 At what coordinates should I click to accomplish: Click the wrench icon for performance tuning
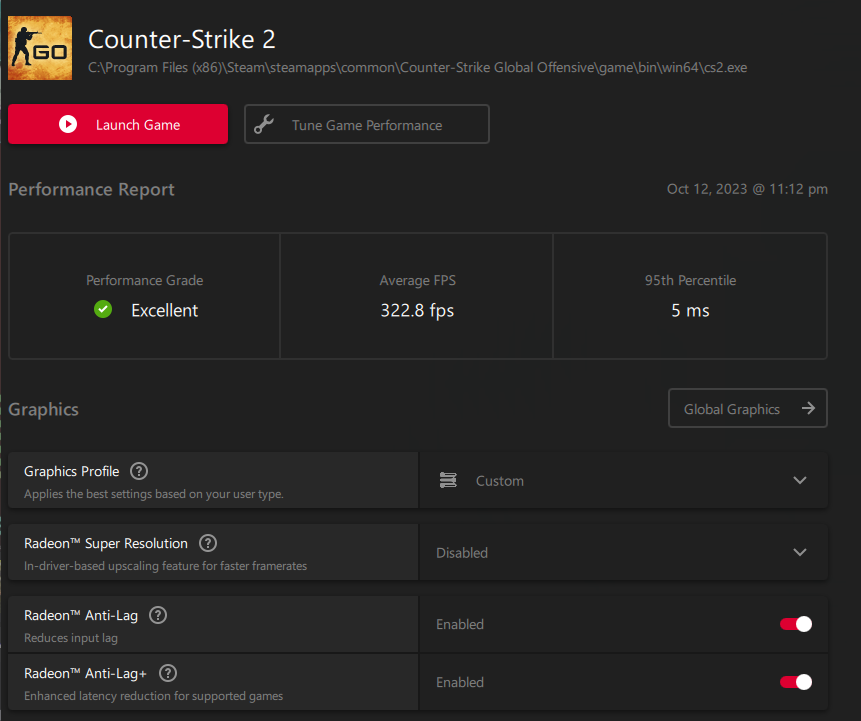(264, 125)
